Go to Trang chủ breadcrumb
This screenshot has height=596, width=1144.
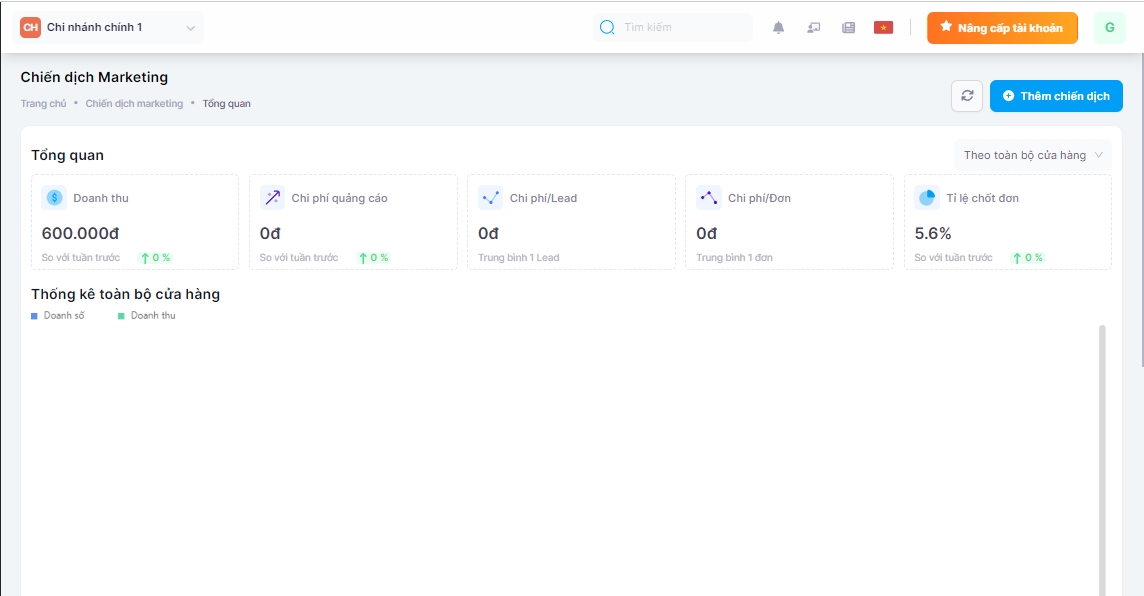coord(43,104)
